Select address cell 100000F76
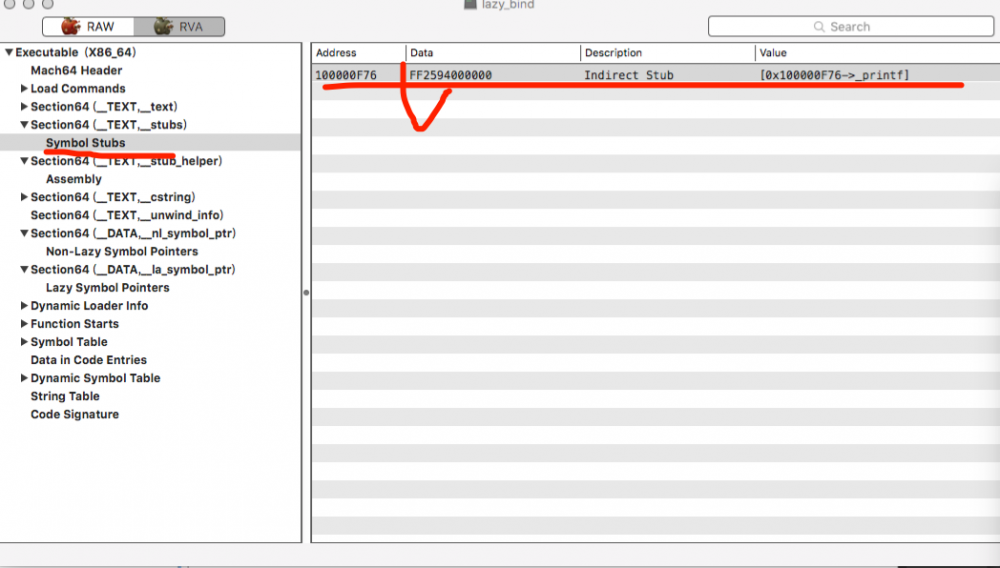 point(346,75)
